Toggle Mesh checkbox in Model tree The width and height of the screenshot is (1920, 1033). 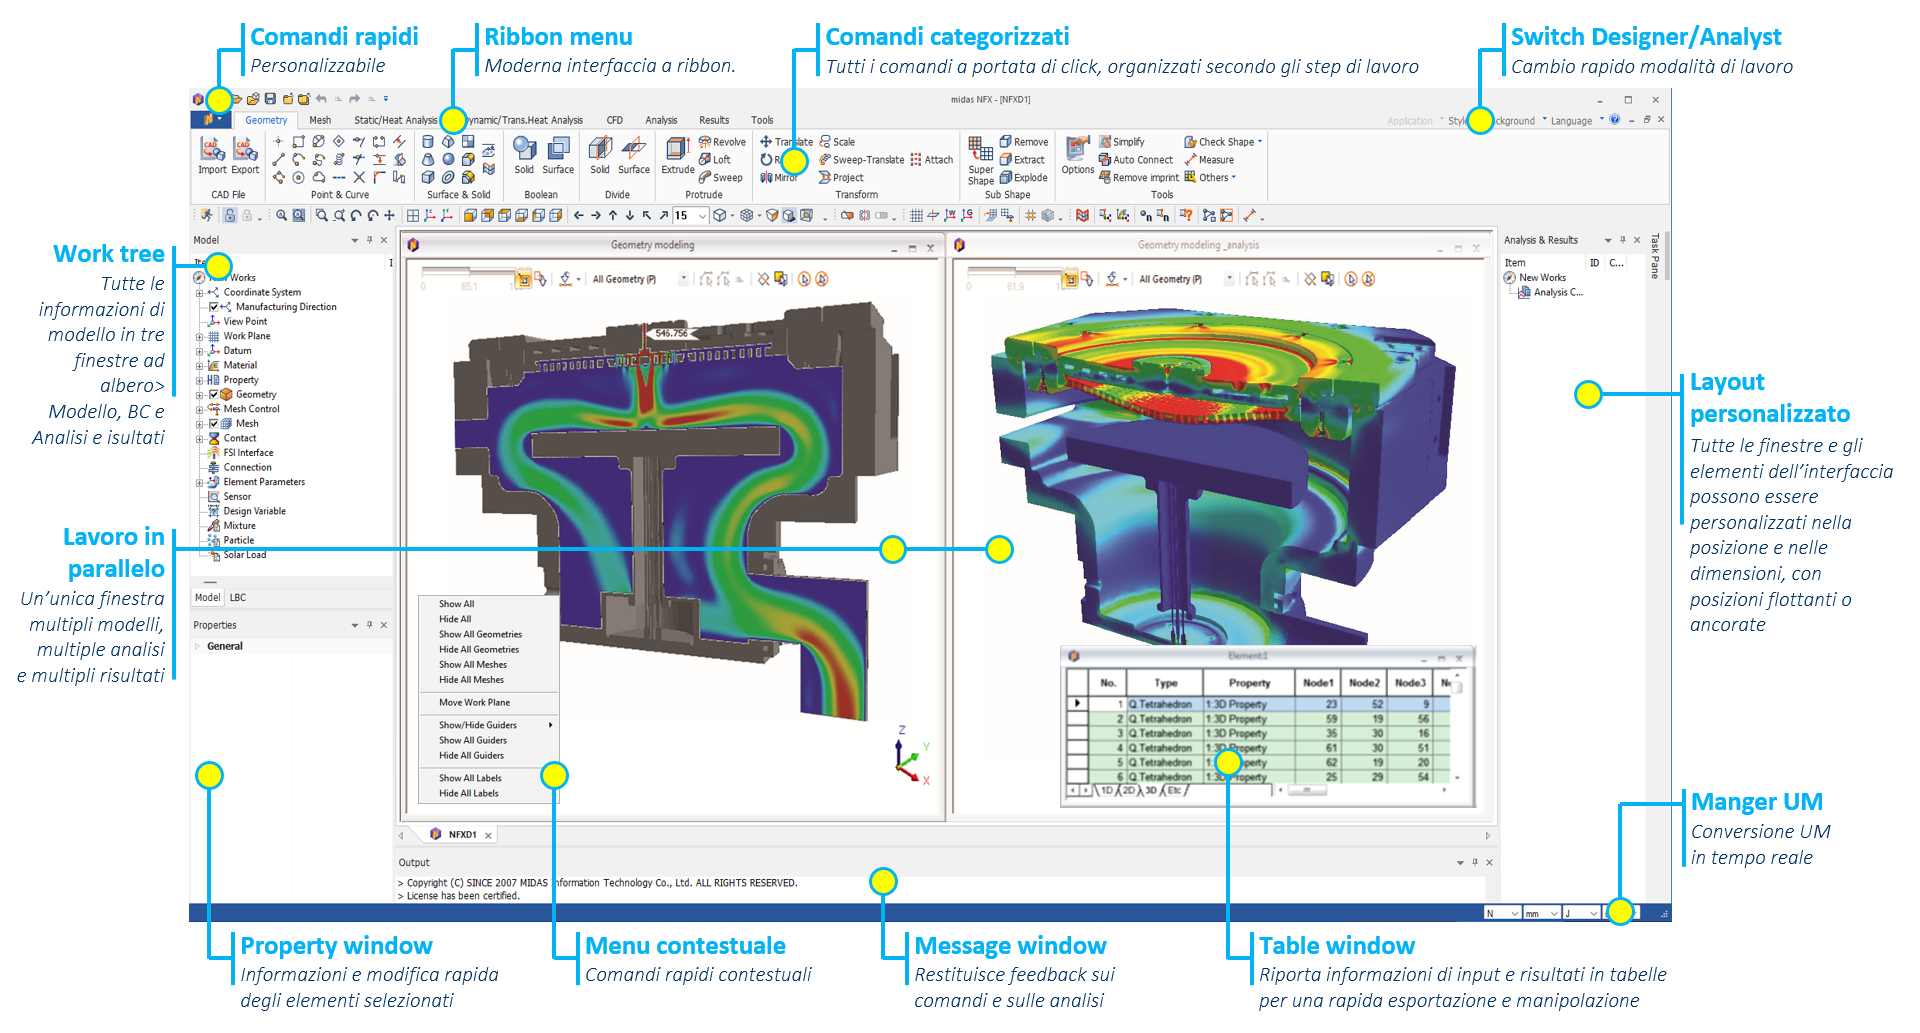click(213, 424)
